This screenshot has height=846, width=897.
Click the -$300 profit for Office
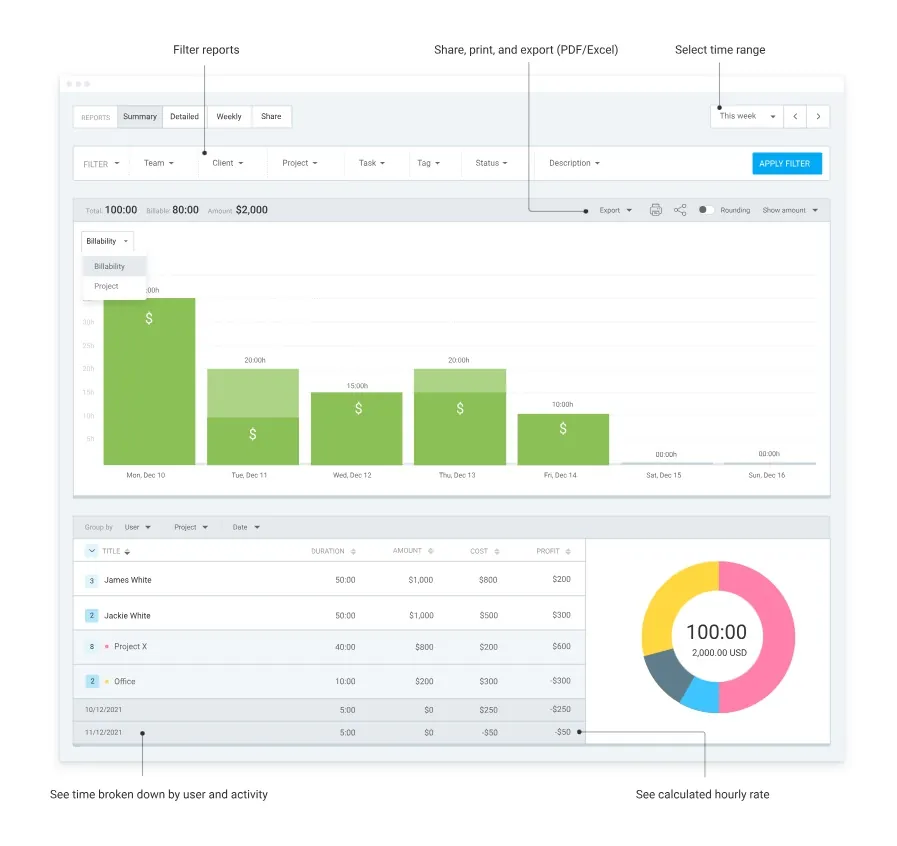coord(560,681)
